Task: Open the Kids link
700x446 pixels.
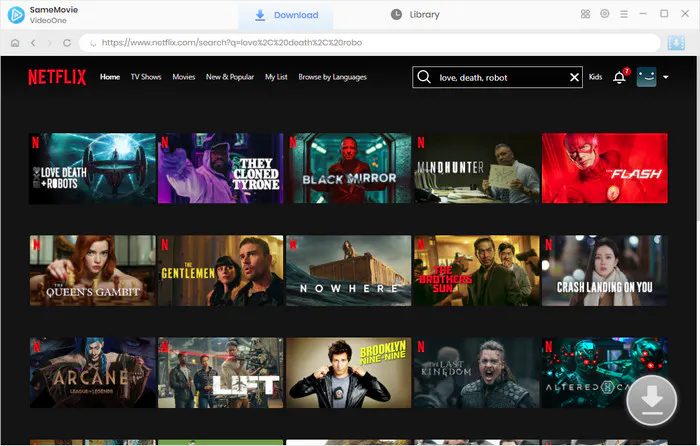Action: (596, 77)
